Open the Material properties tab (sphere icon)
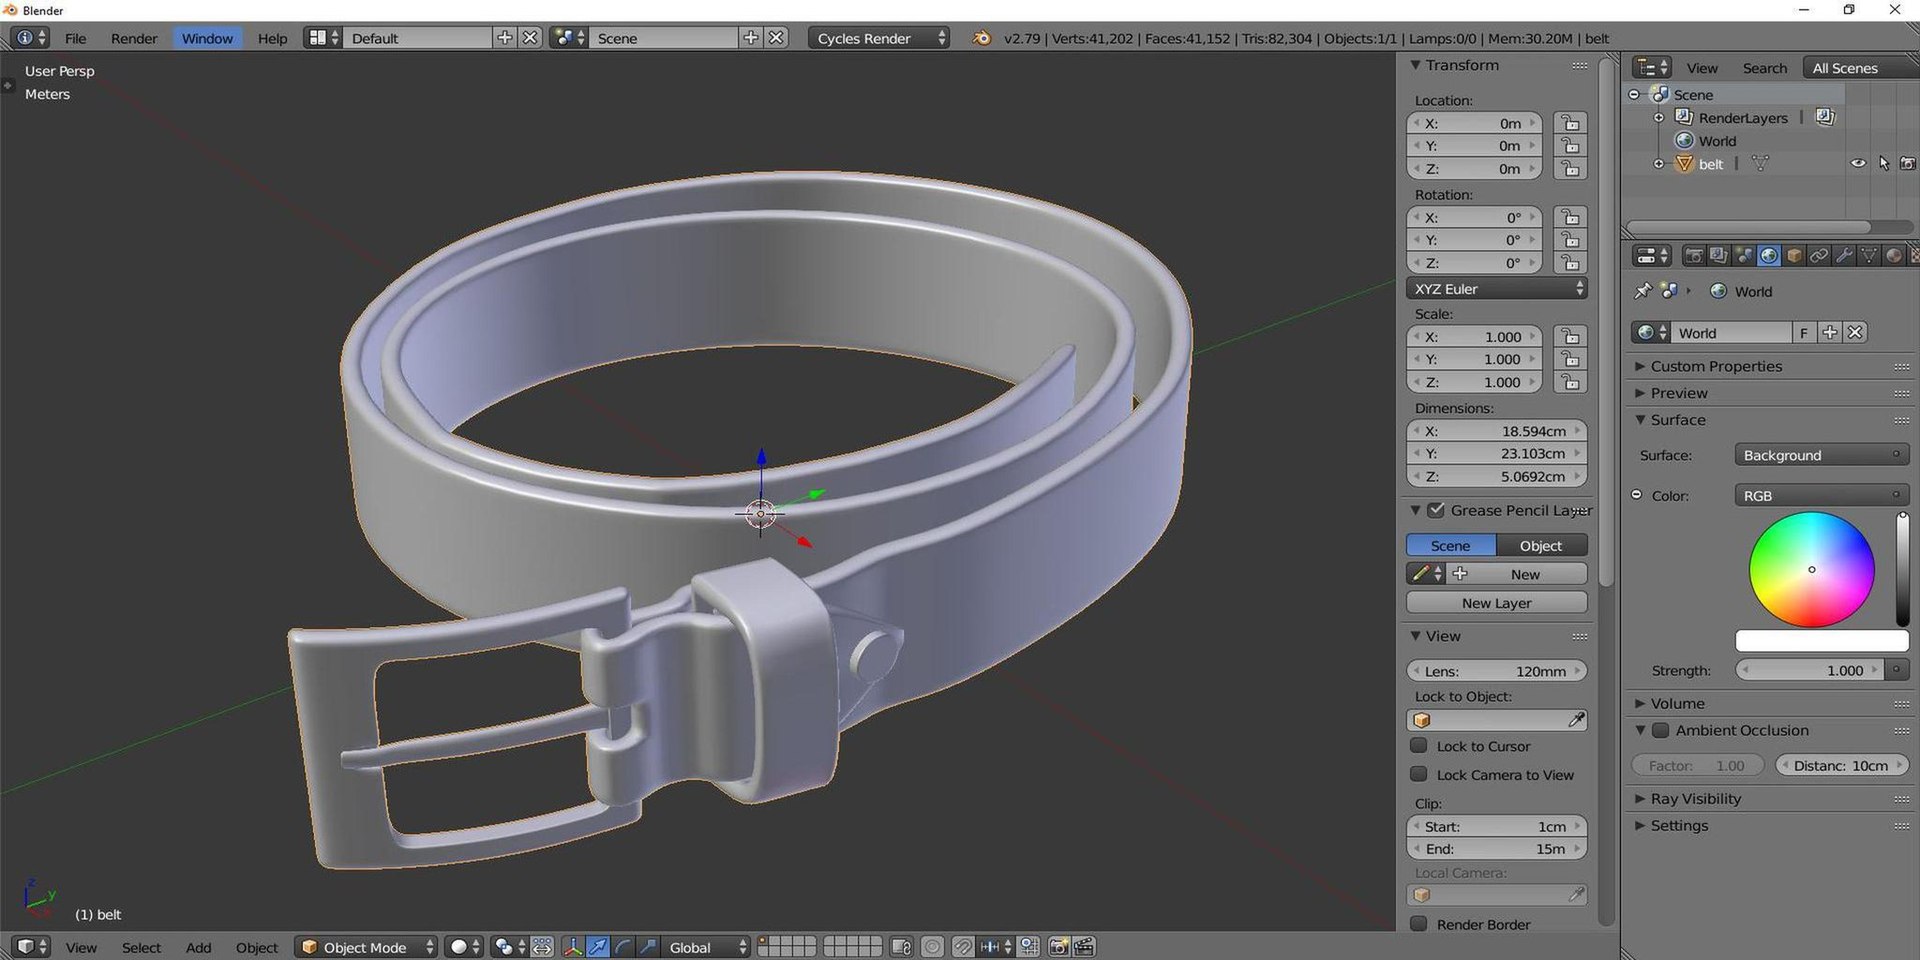 pos(1893,256)
